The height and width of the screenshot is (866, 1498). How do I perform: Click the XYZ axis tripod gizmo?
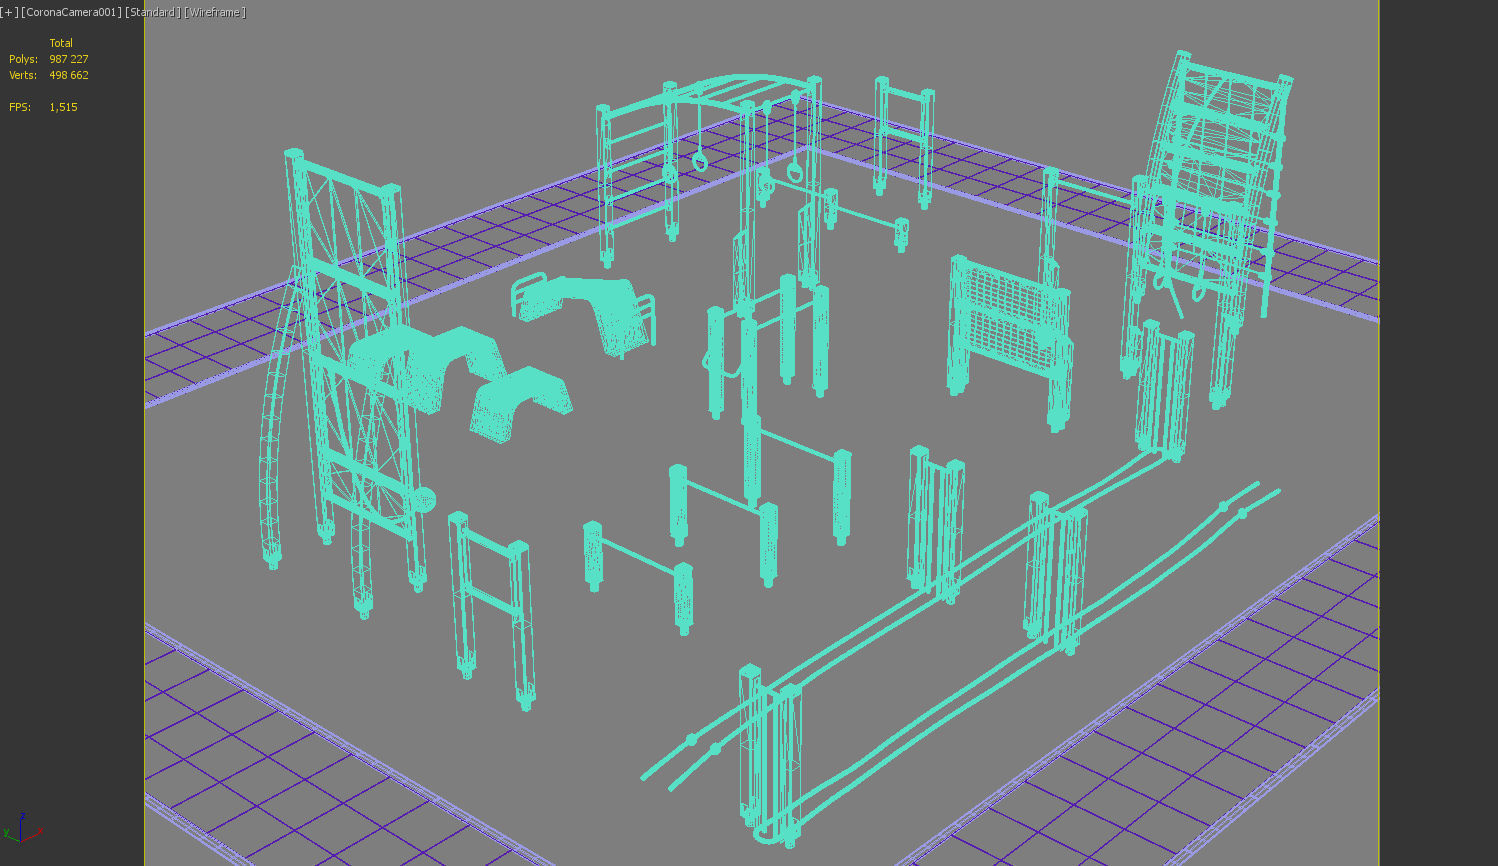(22, 829)
